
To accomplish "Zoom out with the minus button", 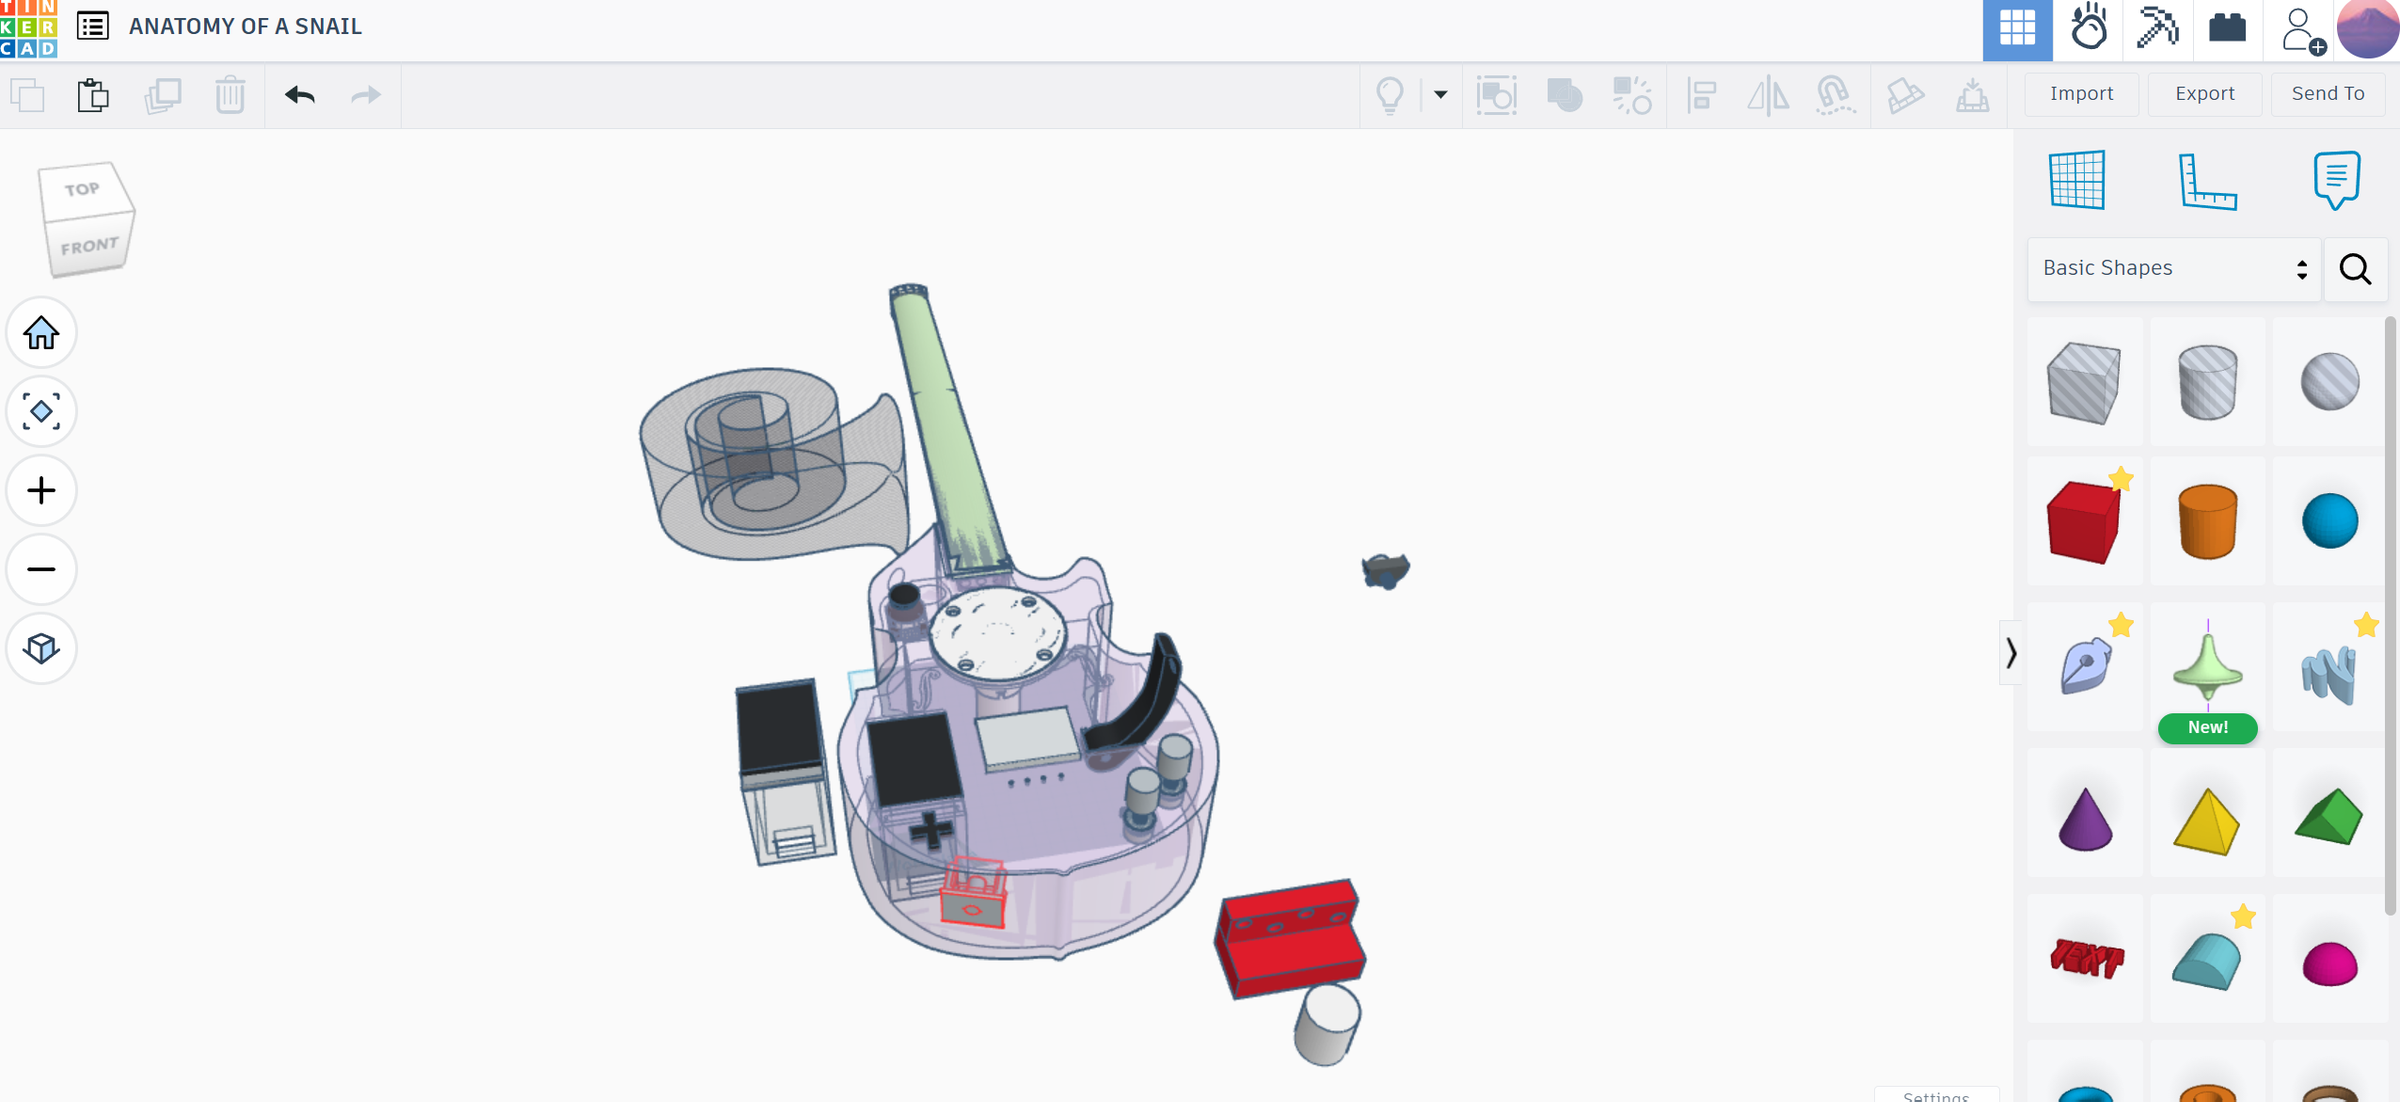I will [41, 569].
